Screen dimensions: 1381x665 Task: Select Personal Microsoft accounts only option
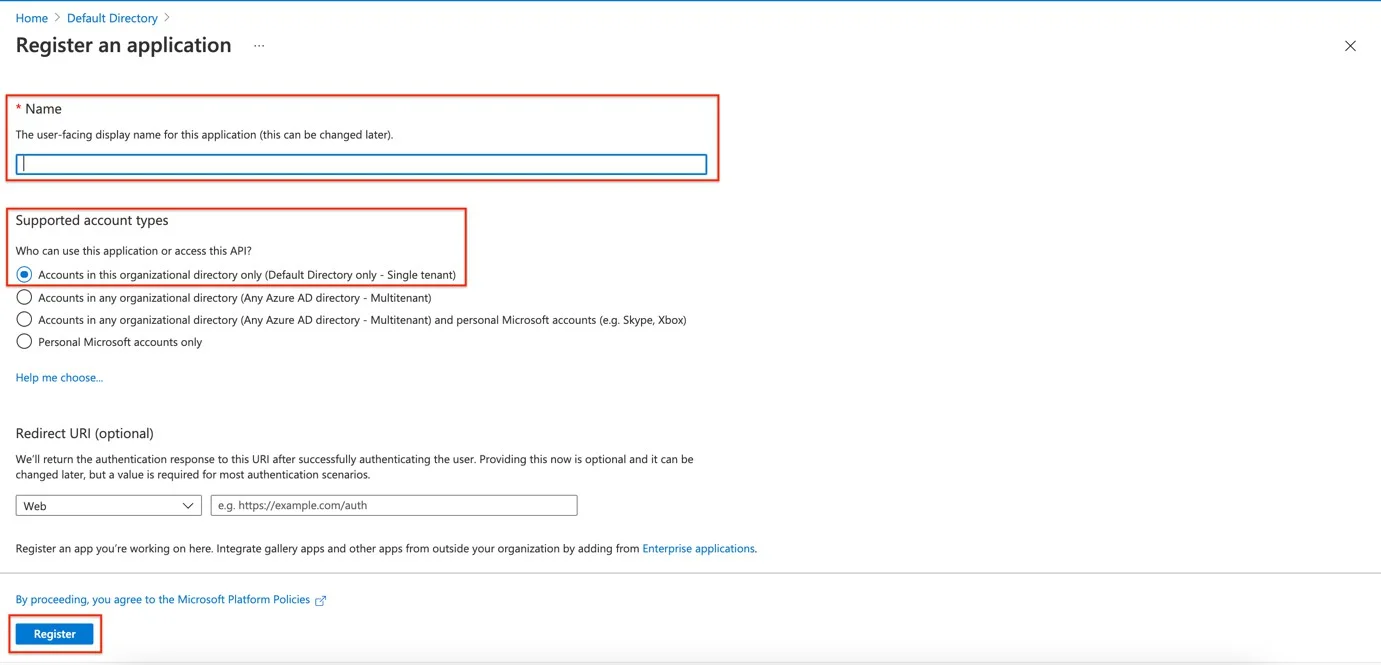(24, 342)
